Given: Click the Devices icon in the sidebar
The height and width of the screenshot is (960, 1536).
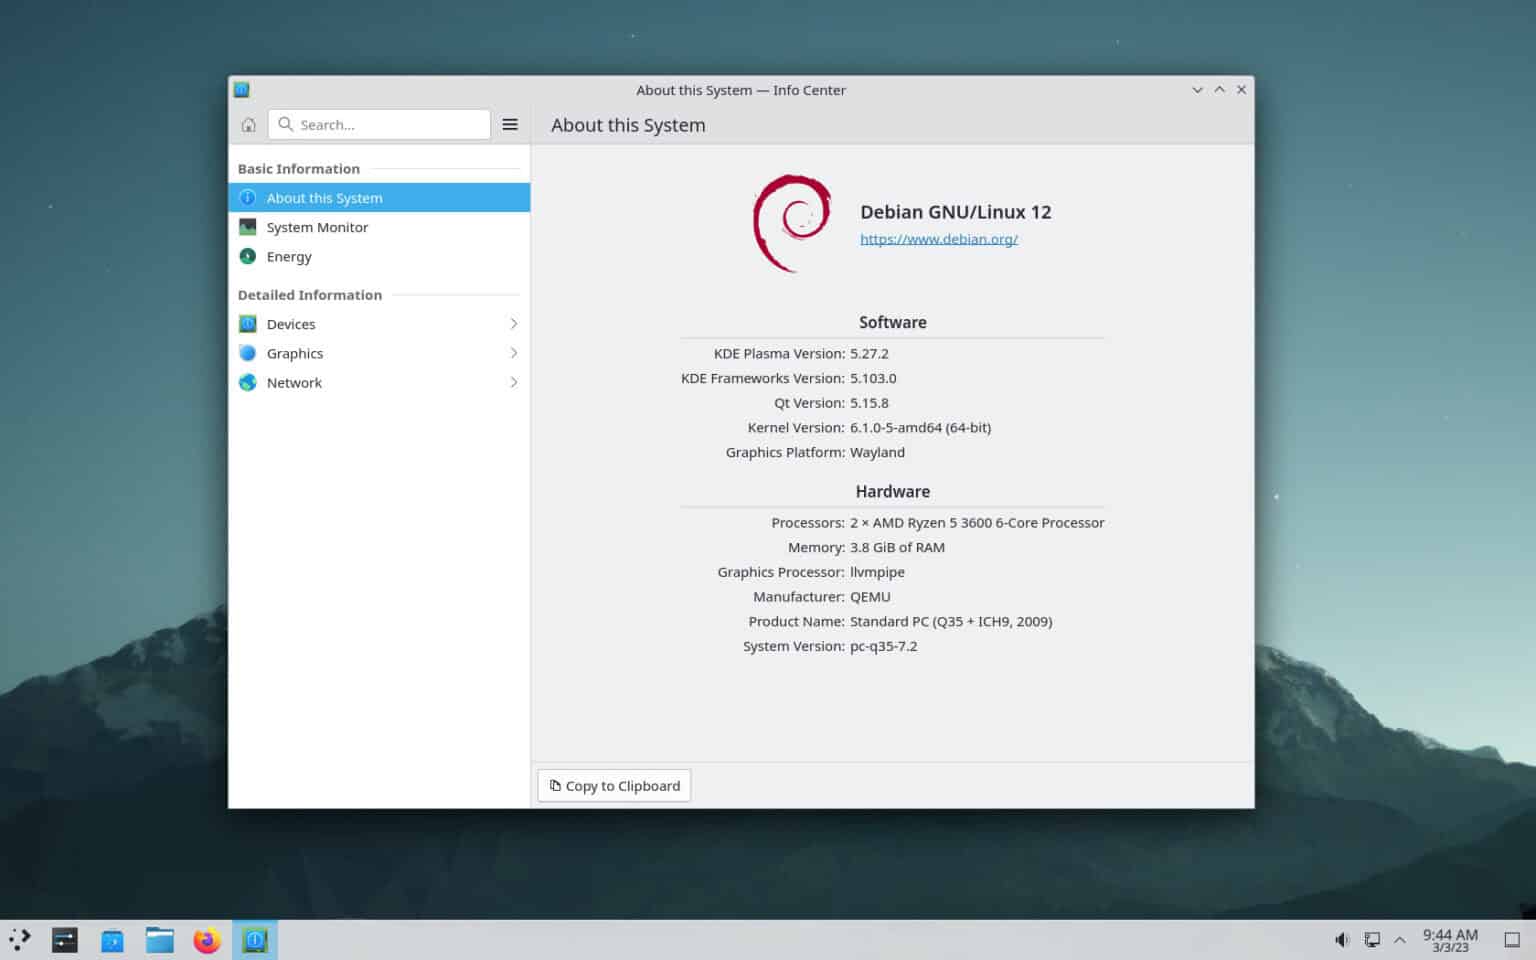Looking at the screenshot, I should (247, 323).
